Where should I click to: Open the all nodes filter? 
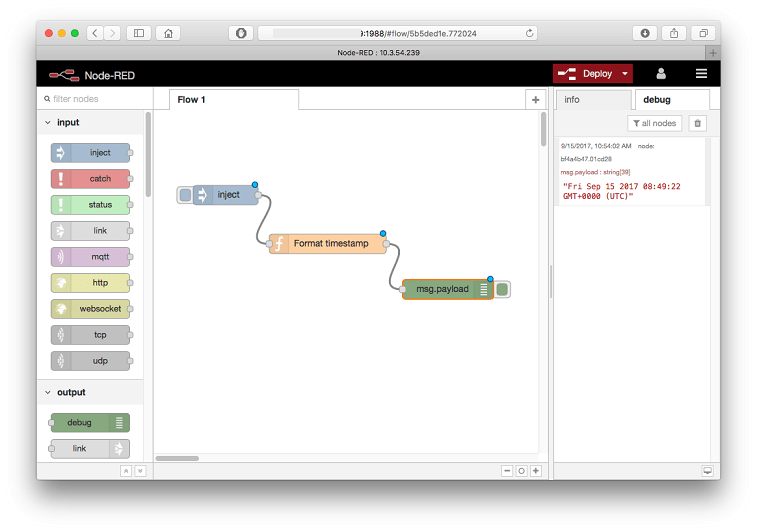pyautogui.click(x=655, y=124)
